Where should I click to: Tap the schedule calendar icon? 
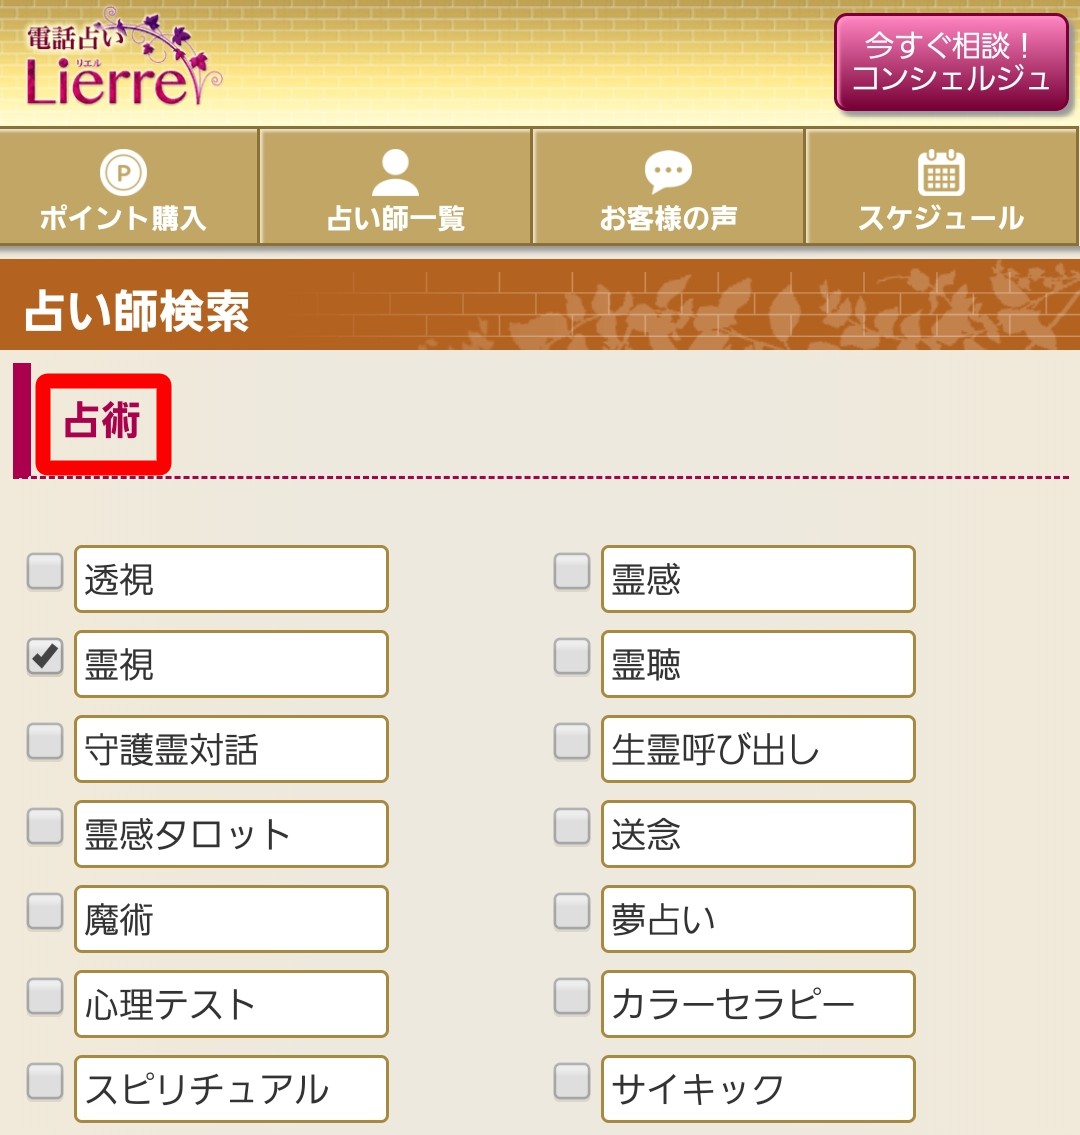point(941,173)
